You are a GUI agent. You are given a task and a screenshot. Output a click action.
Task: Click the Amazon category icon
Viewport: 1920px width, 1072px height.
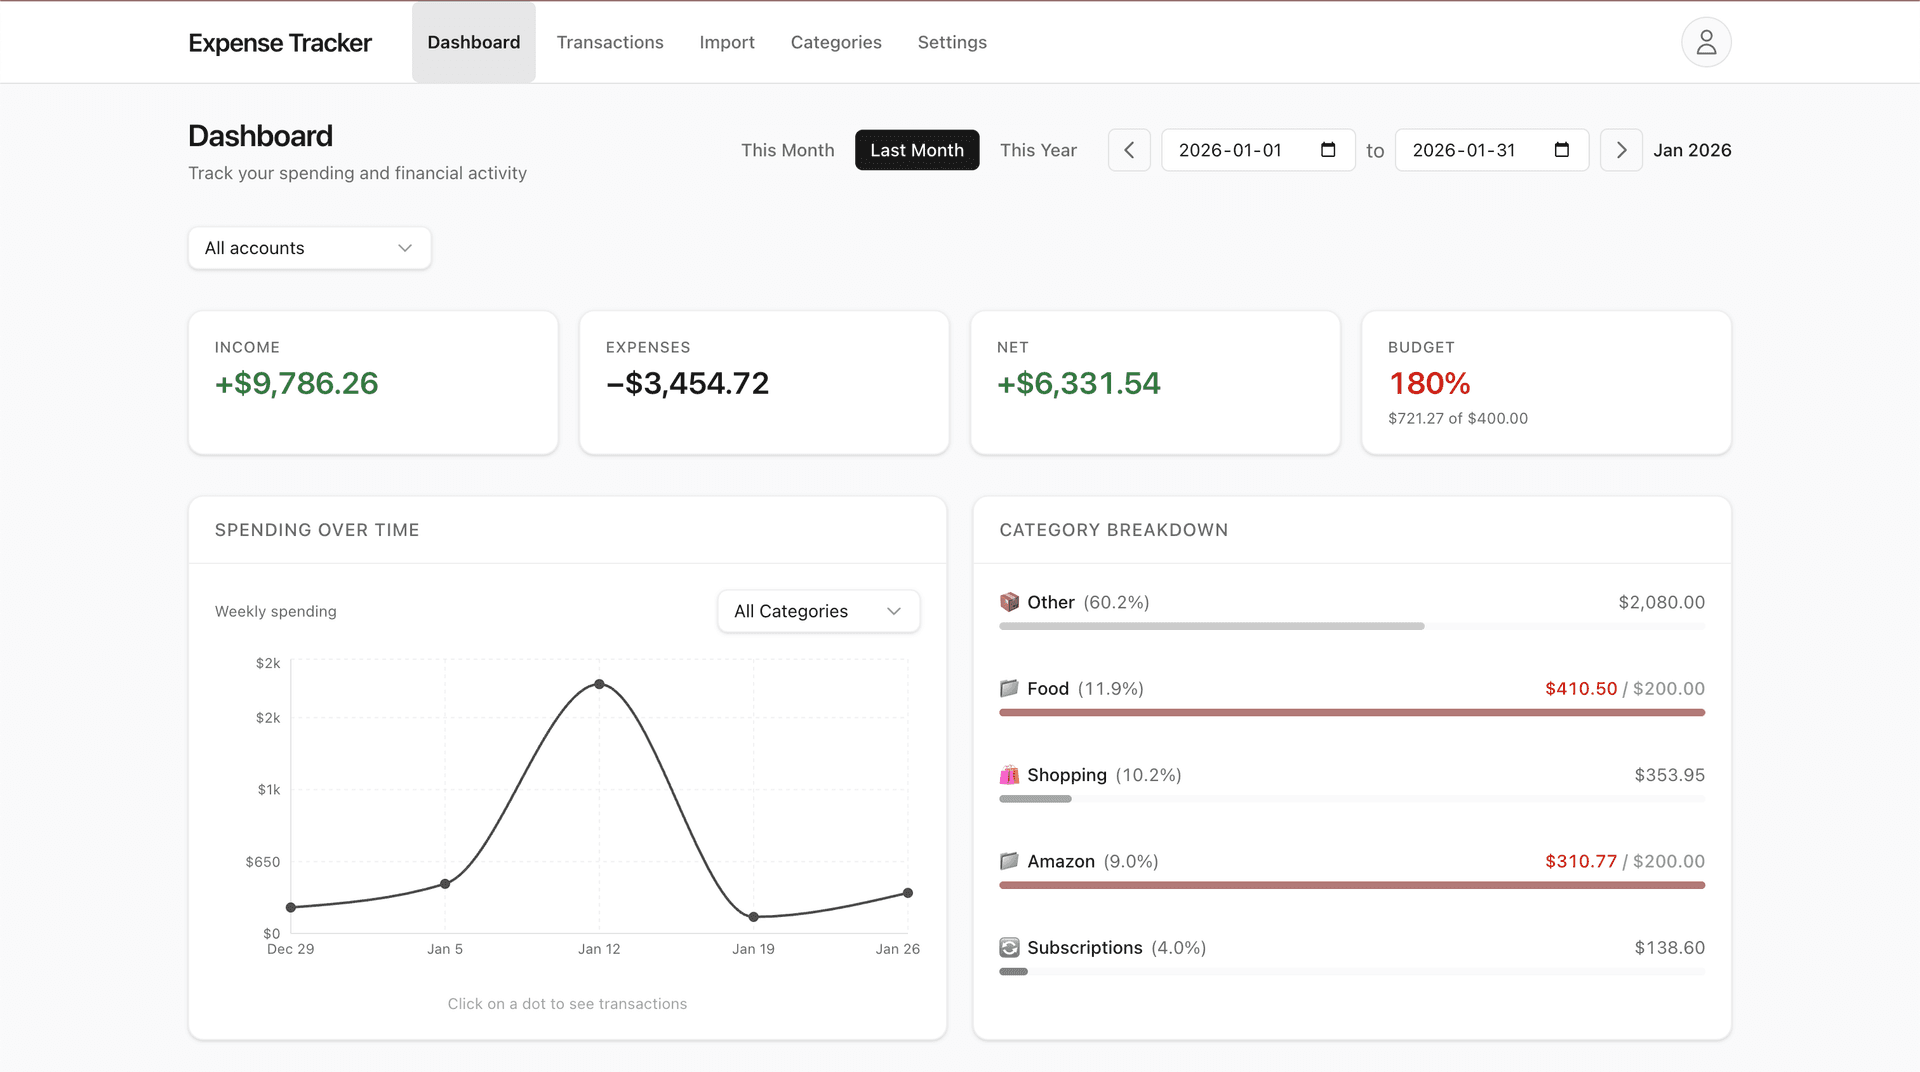coord(1009,860)
